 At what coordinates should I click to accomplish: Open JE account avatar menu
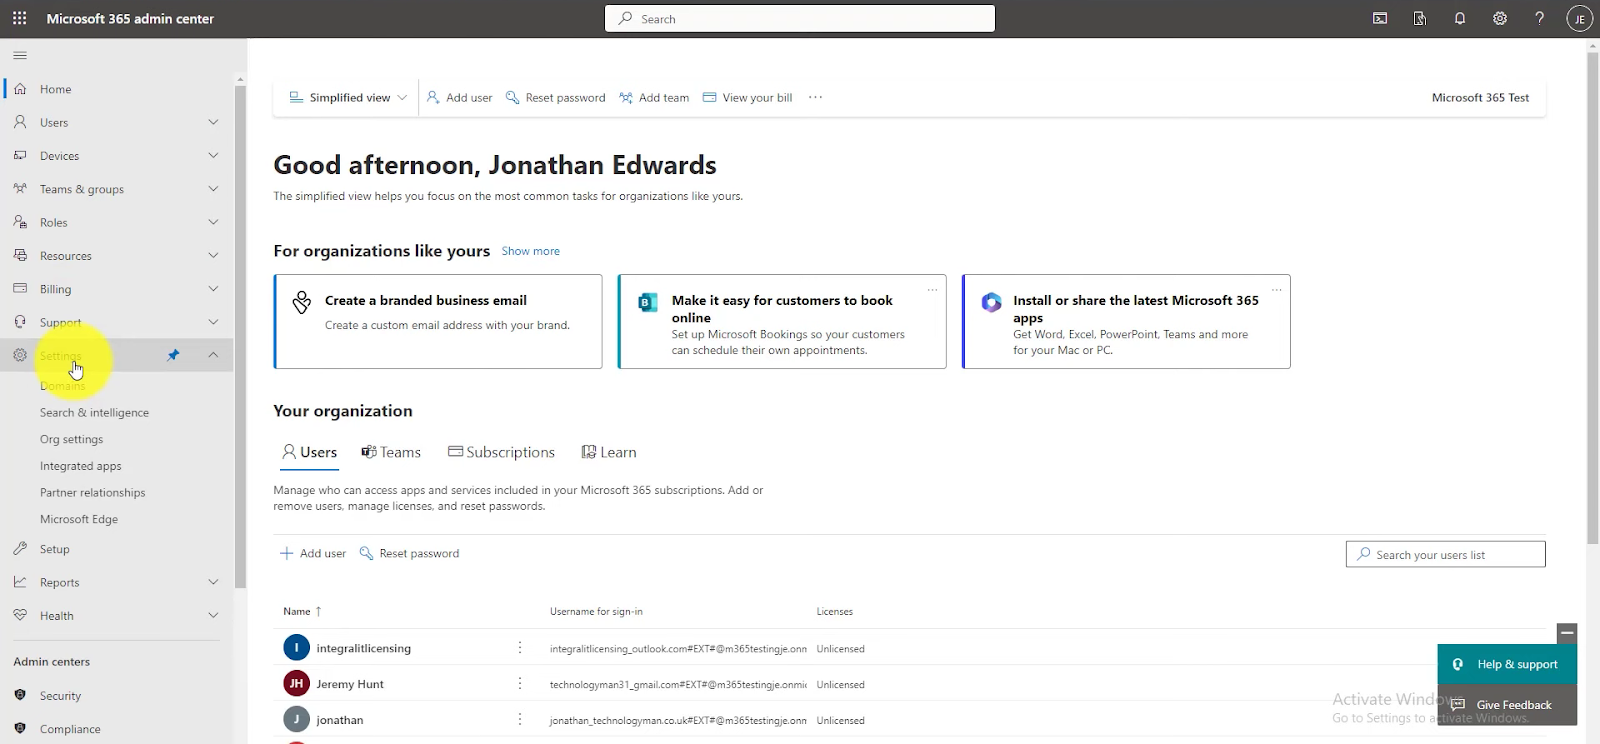click(x=1579, y=19)
